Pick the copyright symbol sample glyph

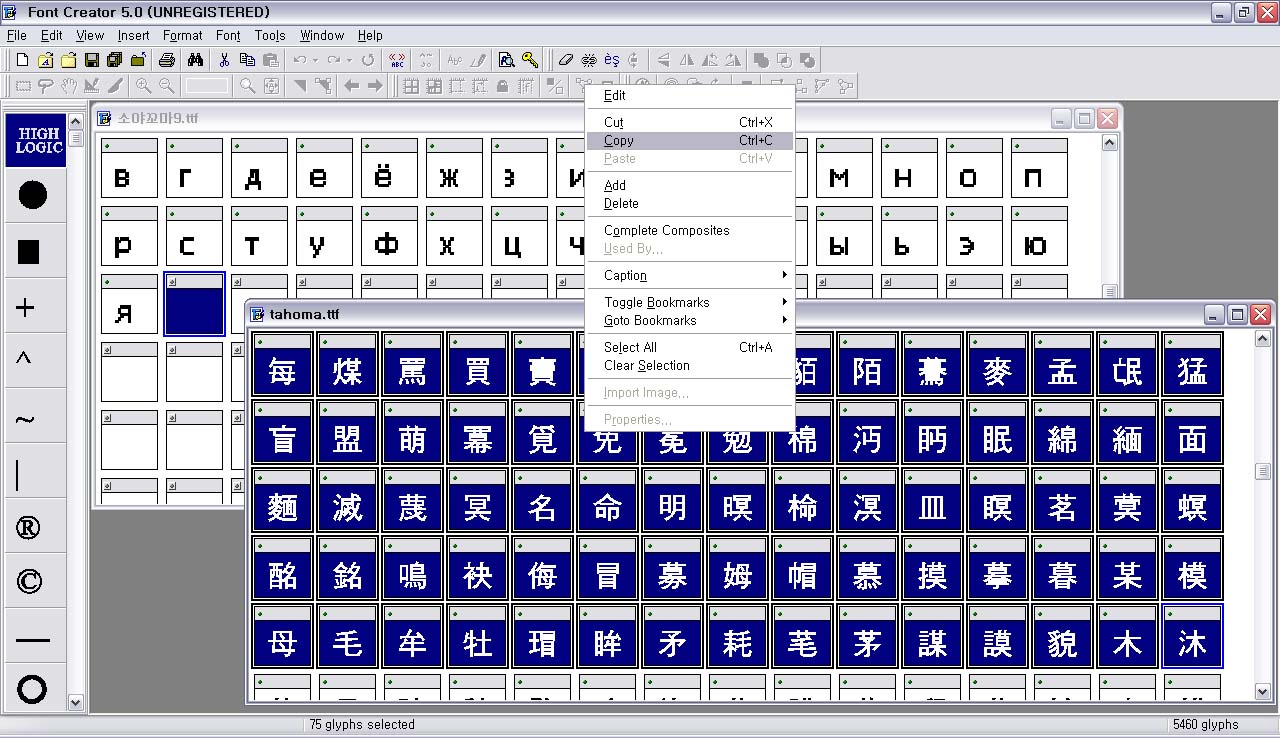[30, 581]
